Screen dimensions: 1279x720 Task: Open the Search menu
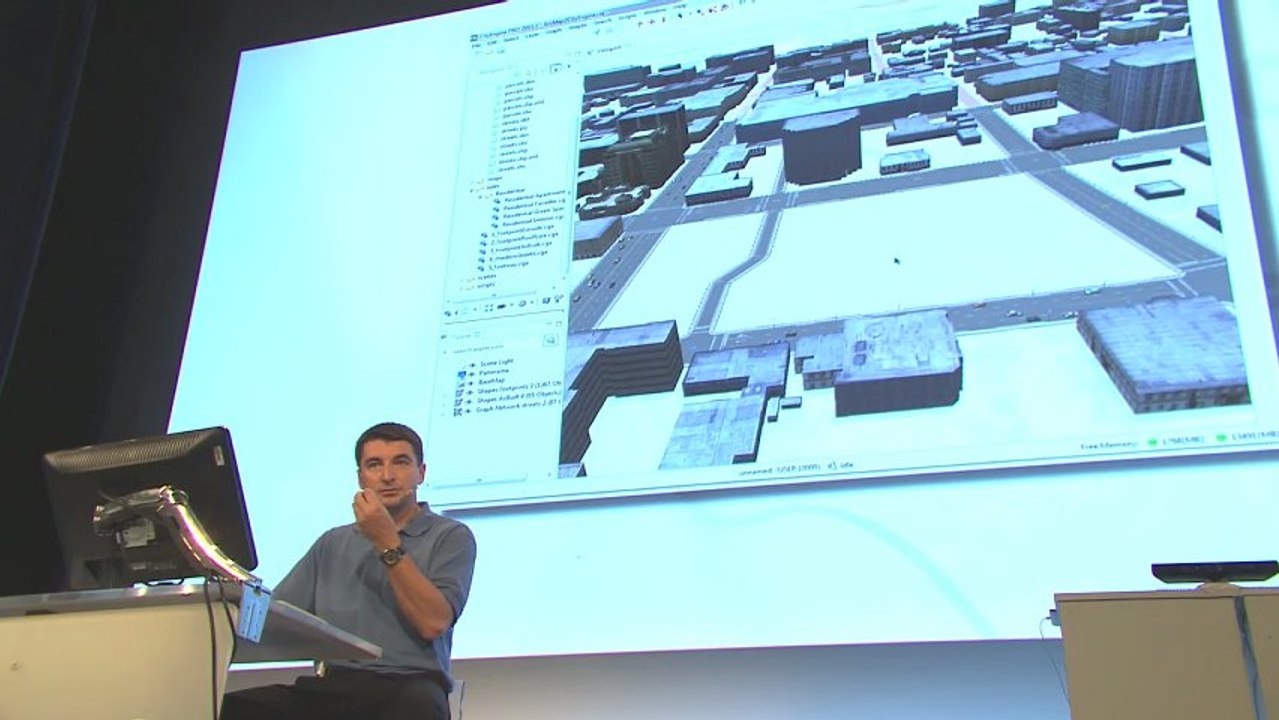(x=603, y=20)
